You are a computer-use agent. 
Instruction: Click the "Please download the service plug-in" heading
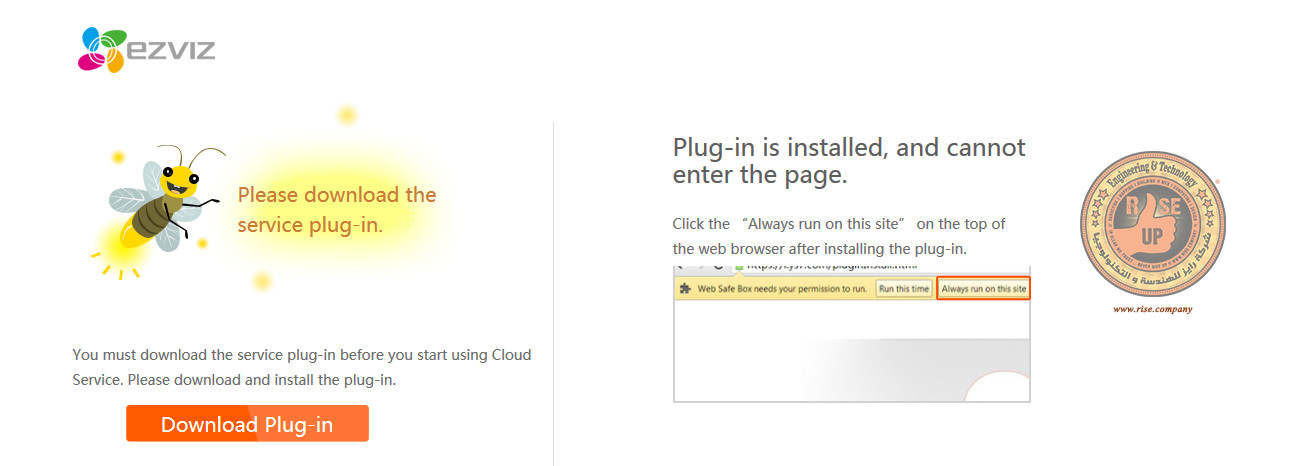pyautogui.click(x=337, y=210)
